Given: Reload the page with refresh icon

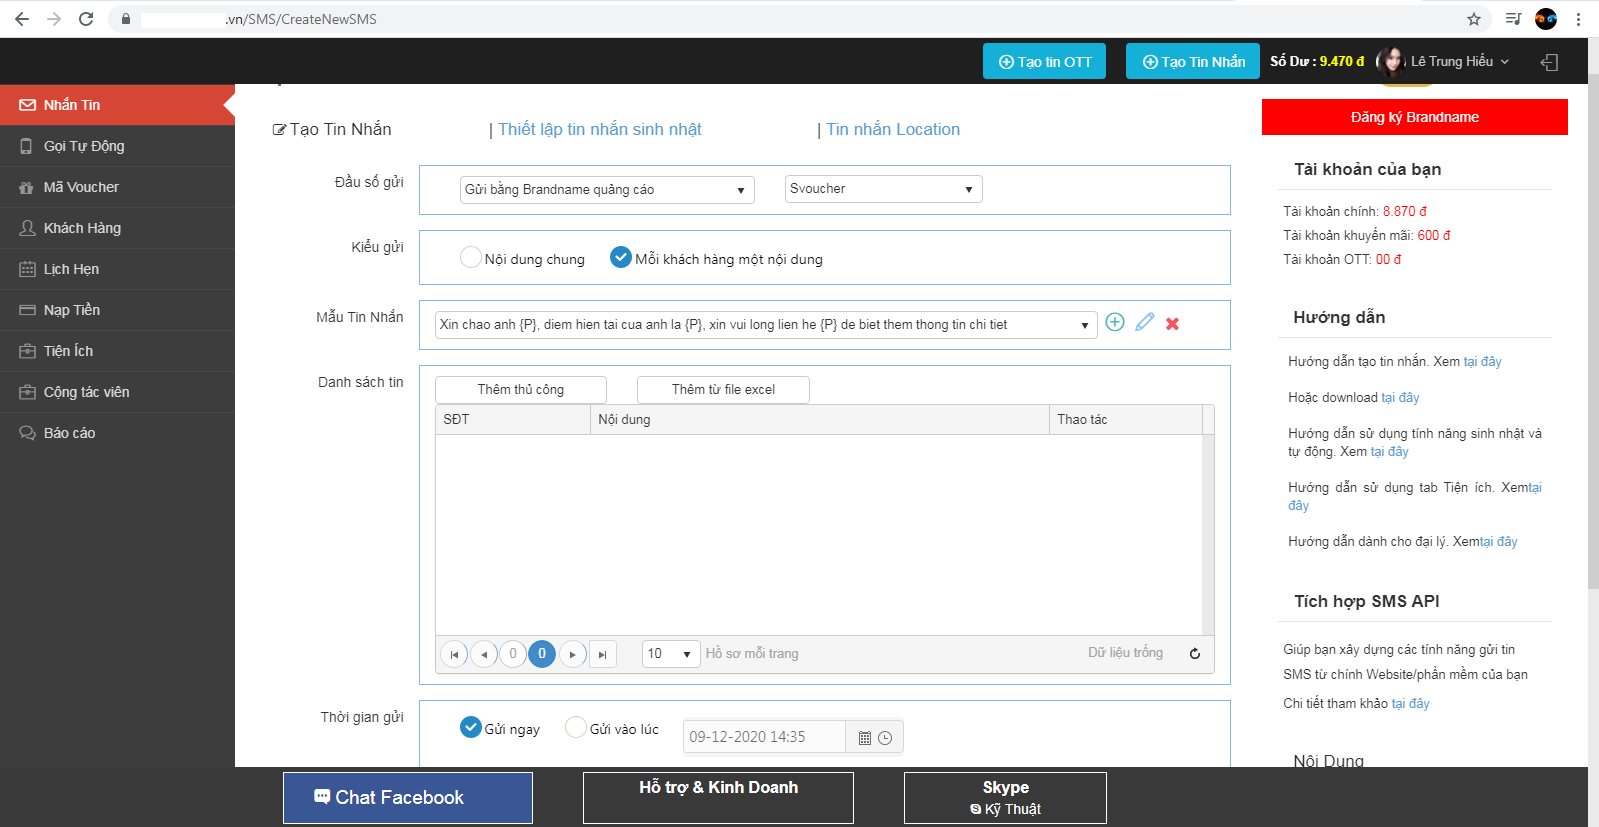Looking at the screenshot, I should coord(86,19).
